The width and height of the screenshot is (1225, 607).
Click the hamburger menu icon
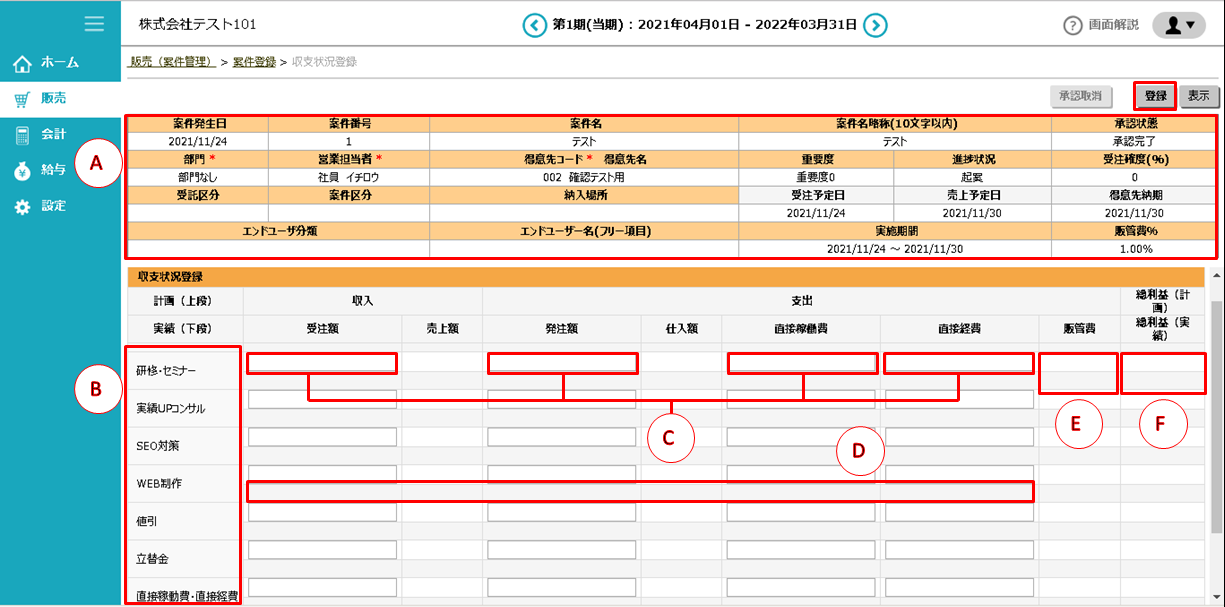click(x=94, y=24)
